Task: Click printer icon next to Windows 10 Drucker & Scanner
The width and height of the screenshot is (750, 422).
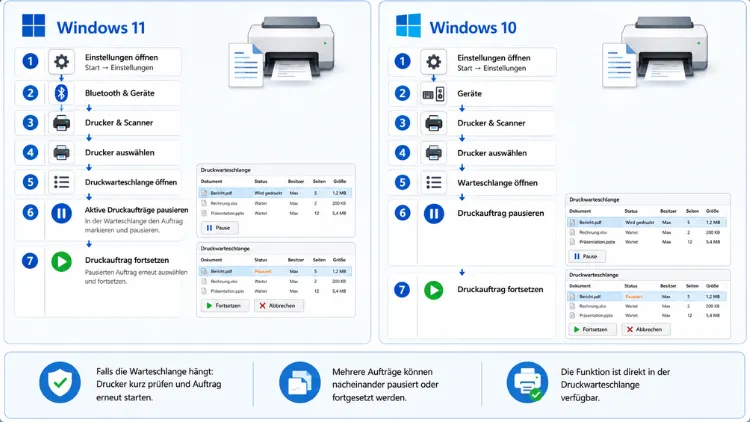Action: 433,123
